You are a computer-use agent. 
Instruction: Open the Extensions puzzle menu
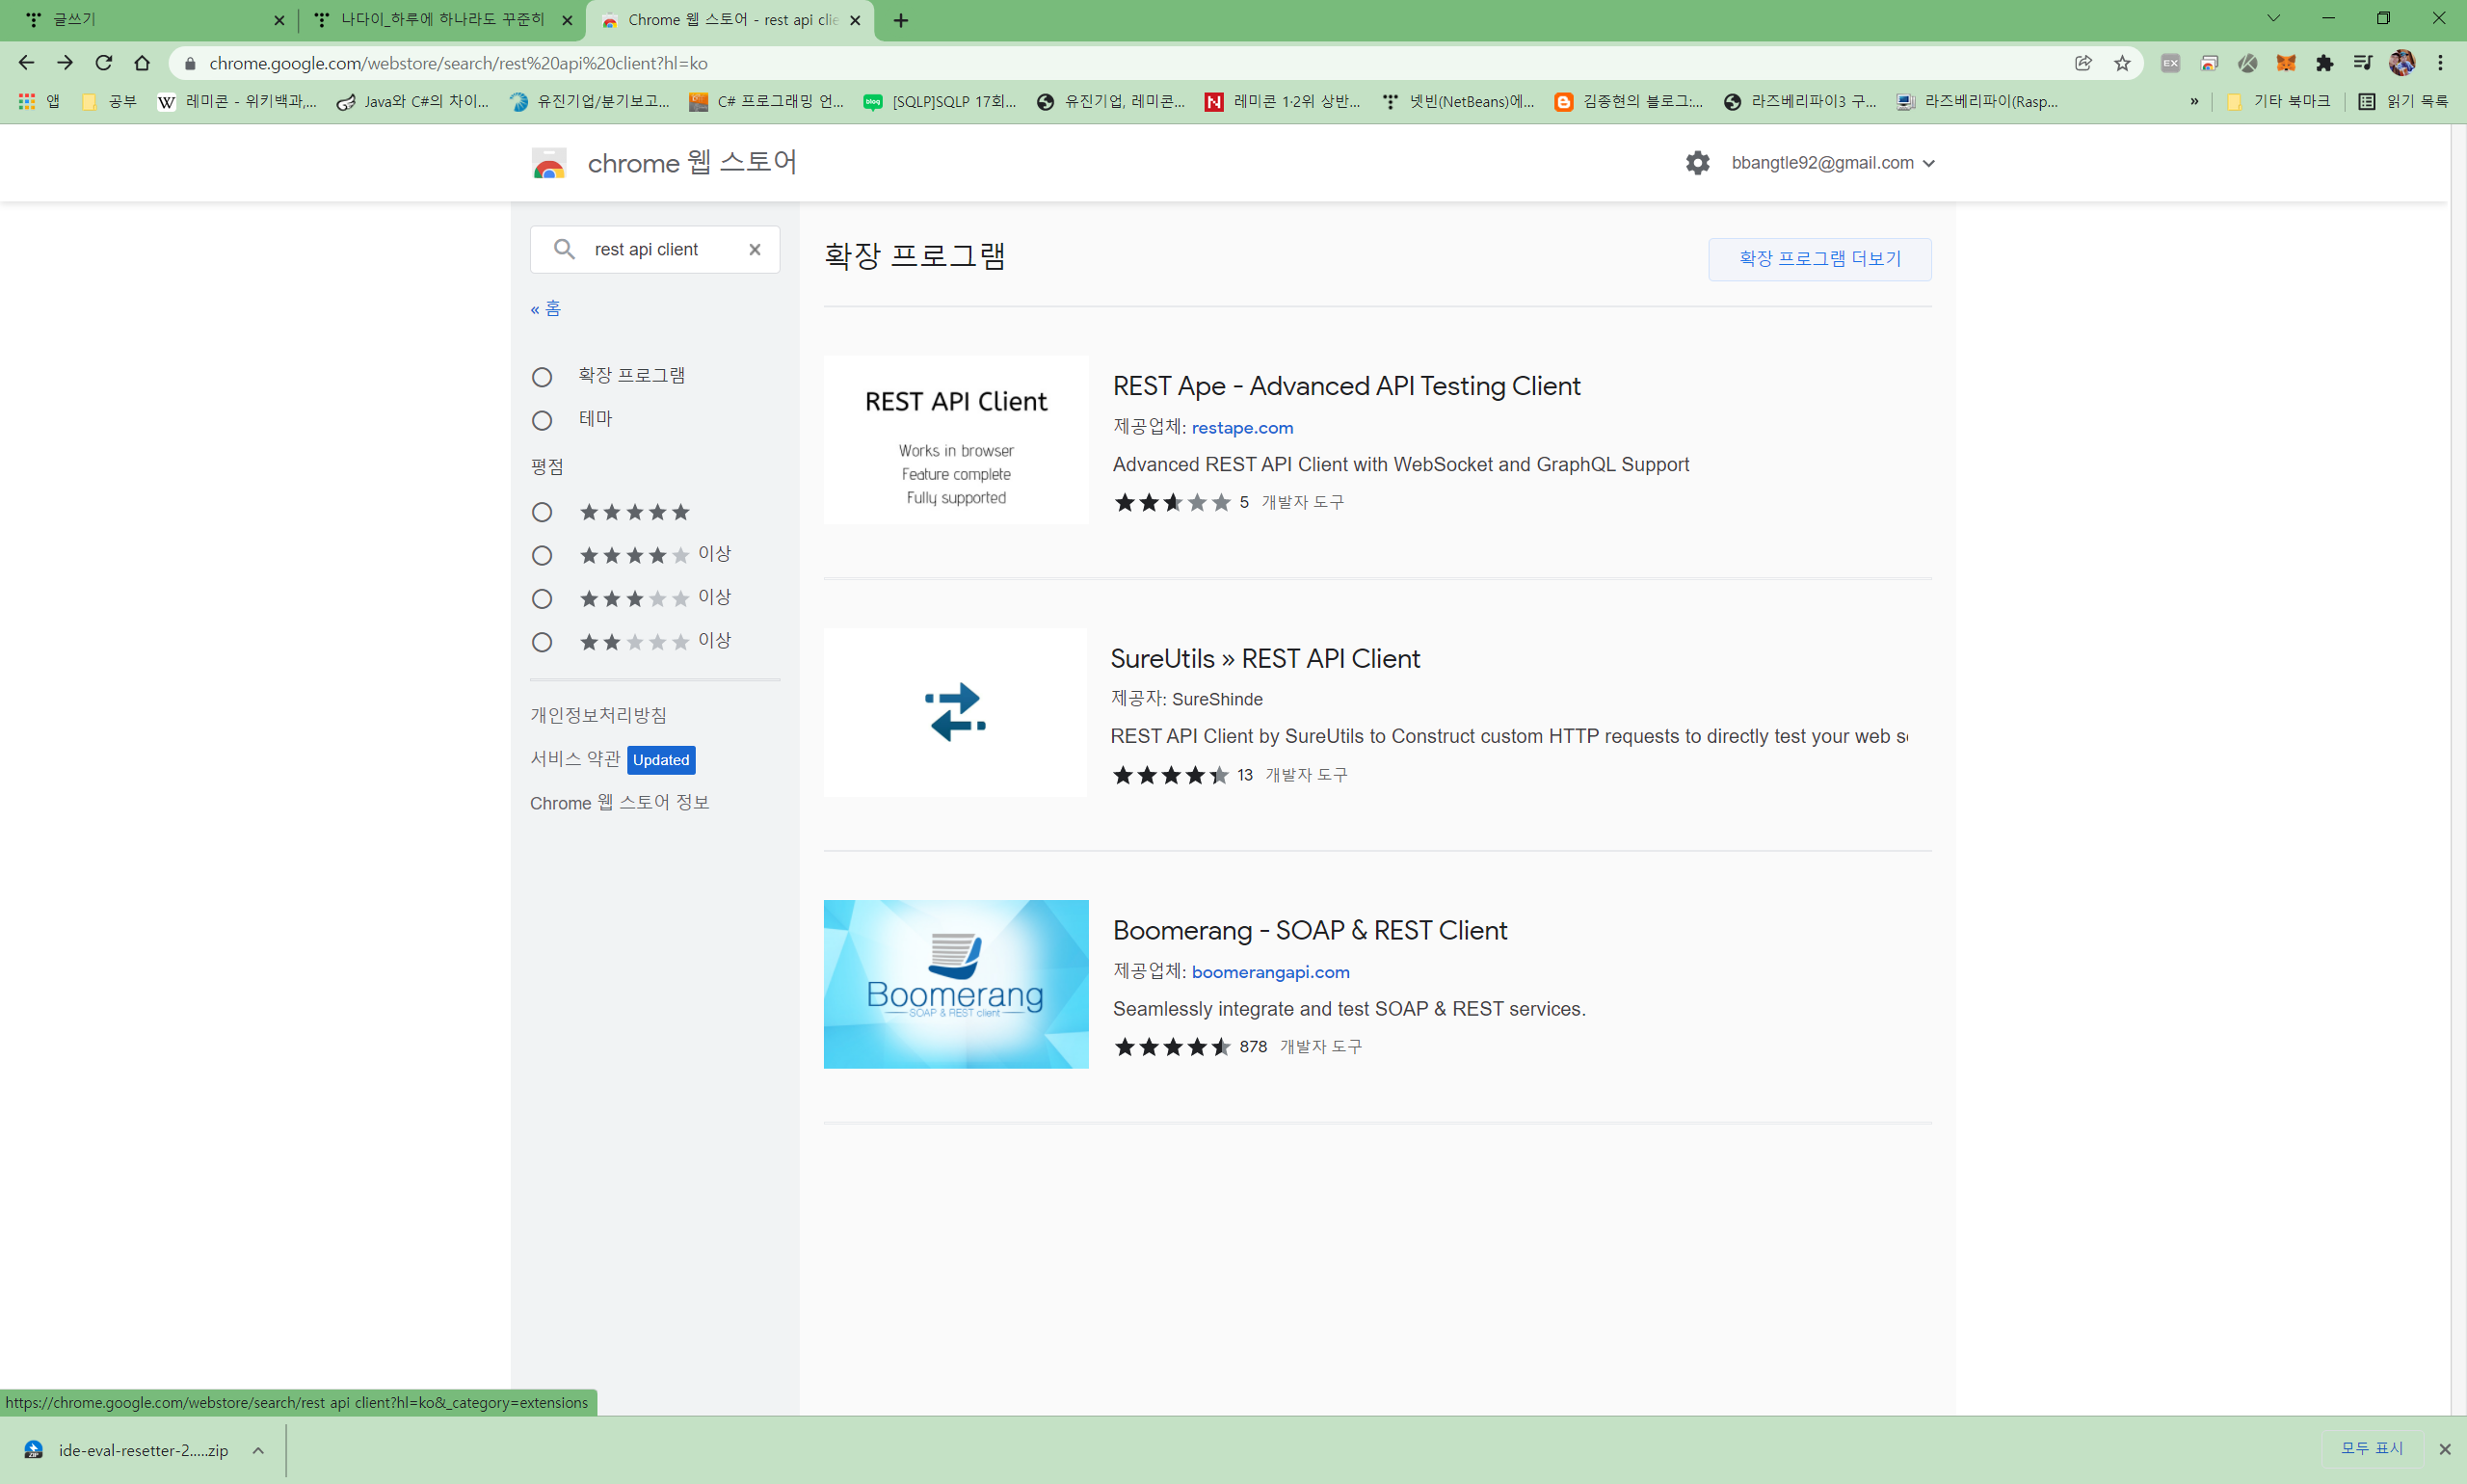(x=2325, y=63)
